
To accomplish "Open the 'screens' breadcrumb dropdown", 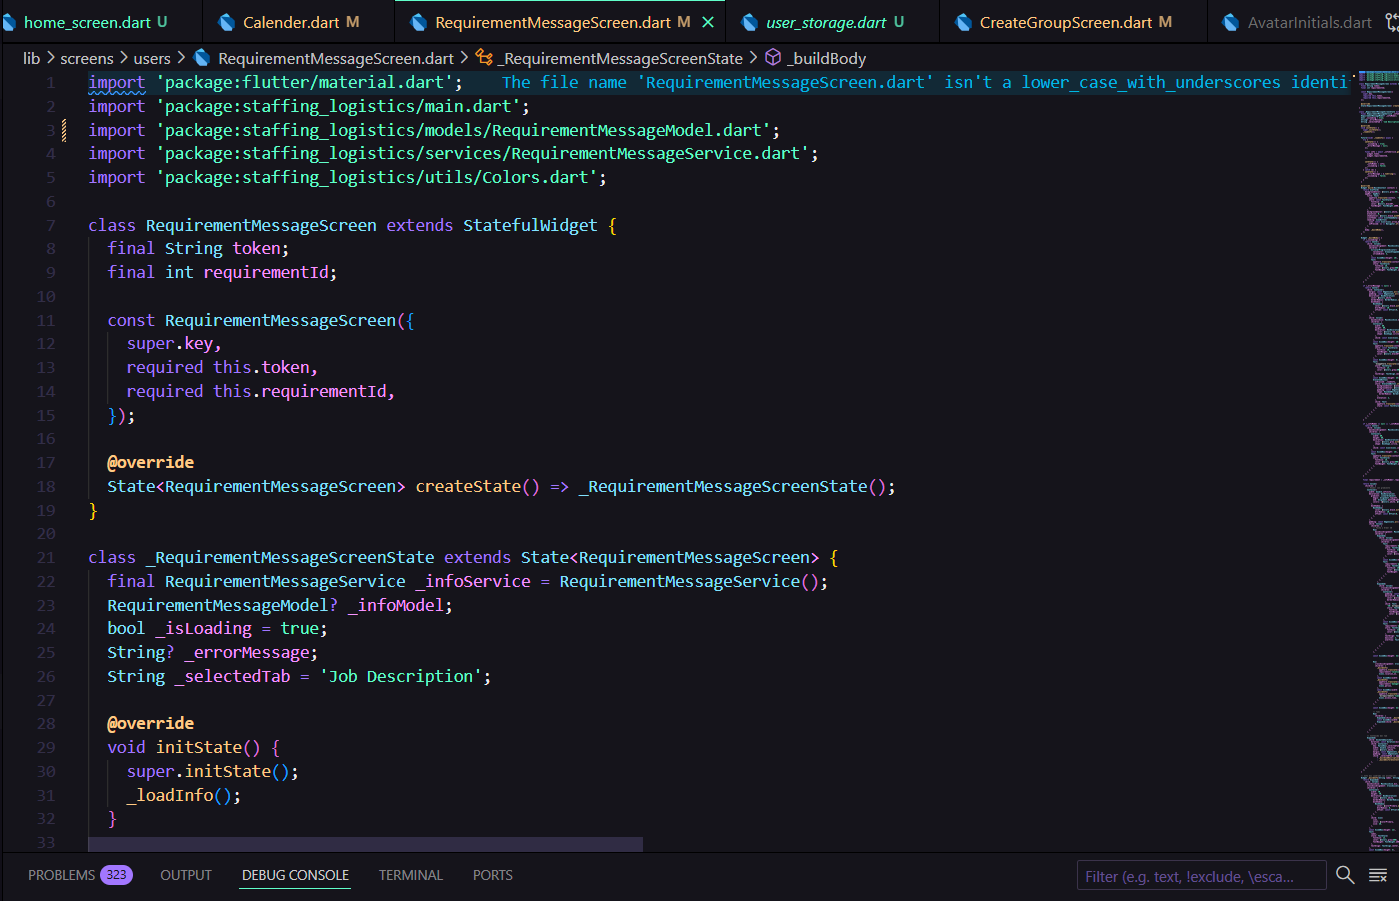I will coord(86,58).
